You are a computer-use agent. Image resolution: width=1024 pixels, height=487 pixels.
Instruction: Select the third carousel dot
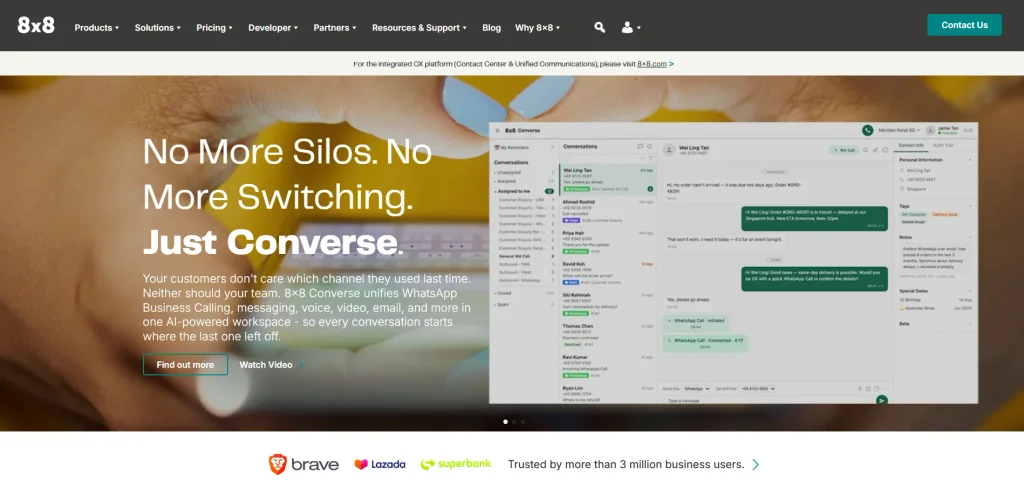pos(522,422)
